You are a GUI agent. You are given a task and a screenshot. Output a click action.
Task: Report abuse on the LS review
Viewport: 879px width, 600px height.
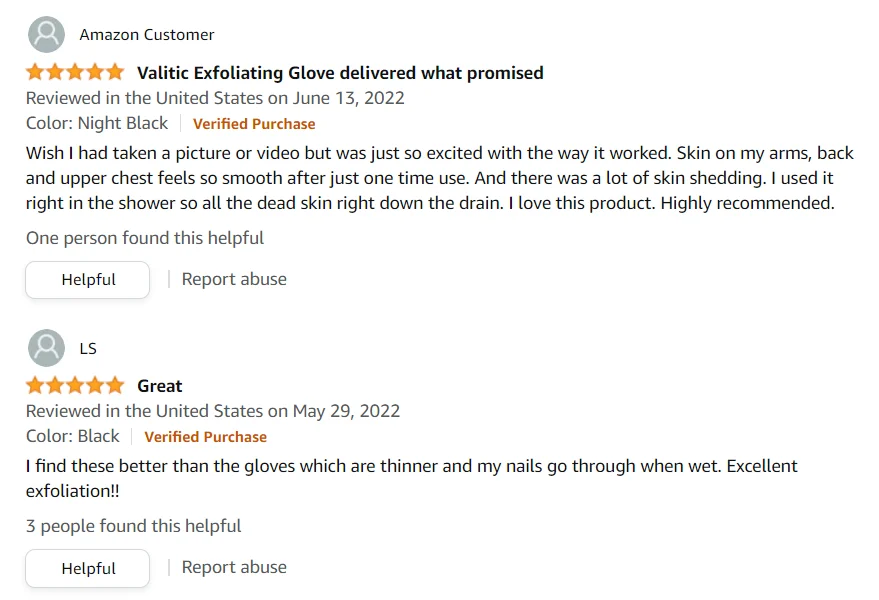[x=234, y=567]
